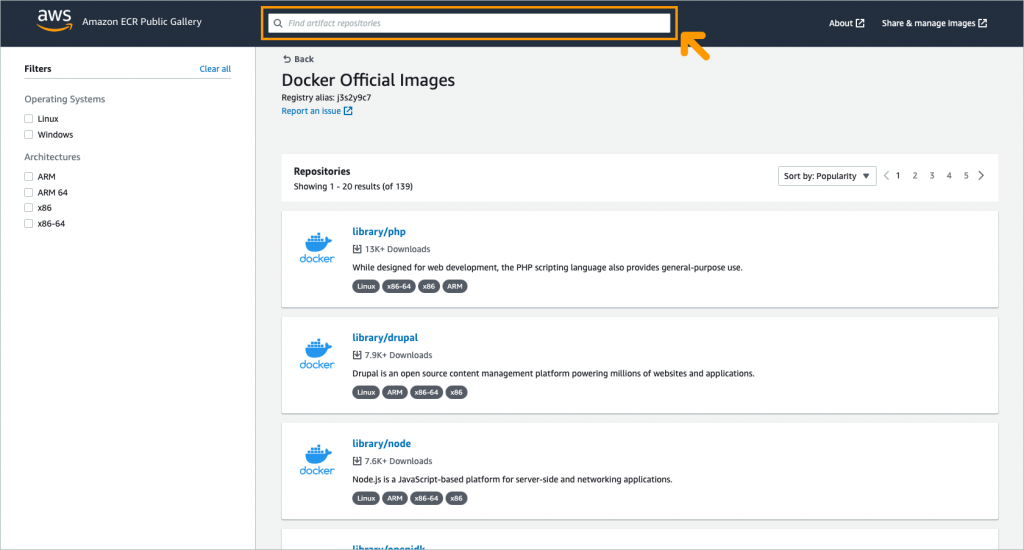
Task: Click the 13K+ Downloads text
Action: 397,249
